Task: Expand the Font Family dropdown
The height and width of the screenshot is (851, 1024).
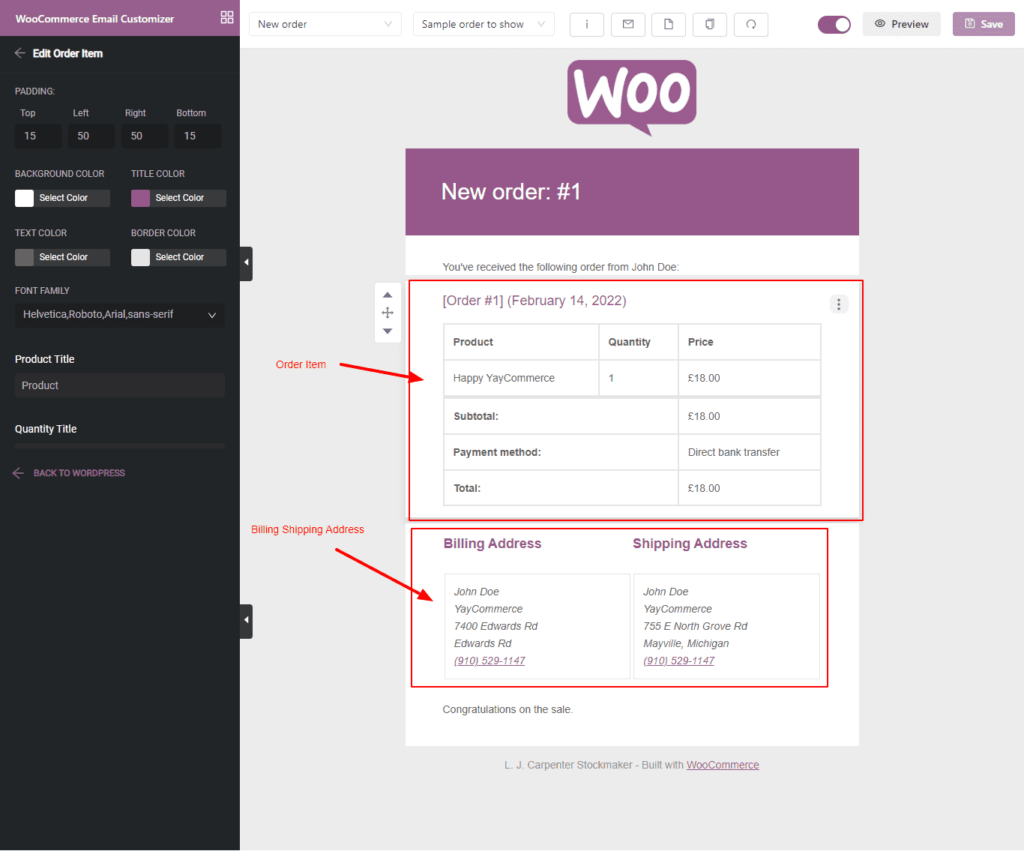Action: (120, 315)
